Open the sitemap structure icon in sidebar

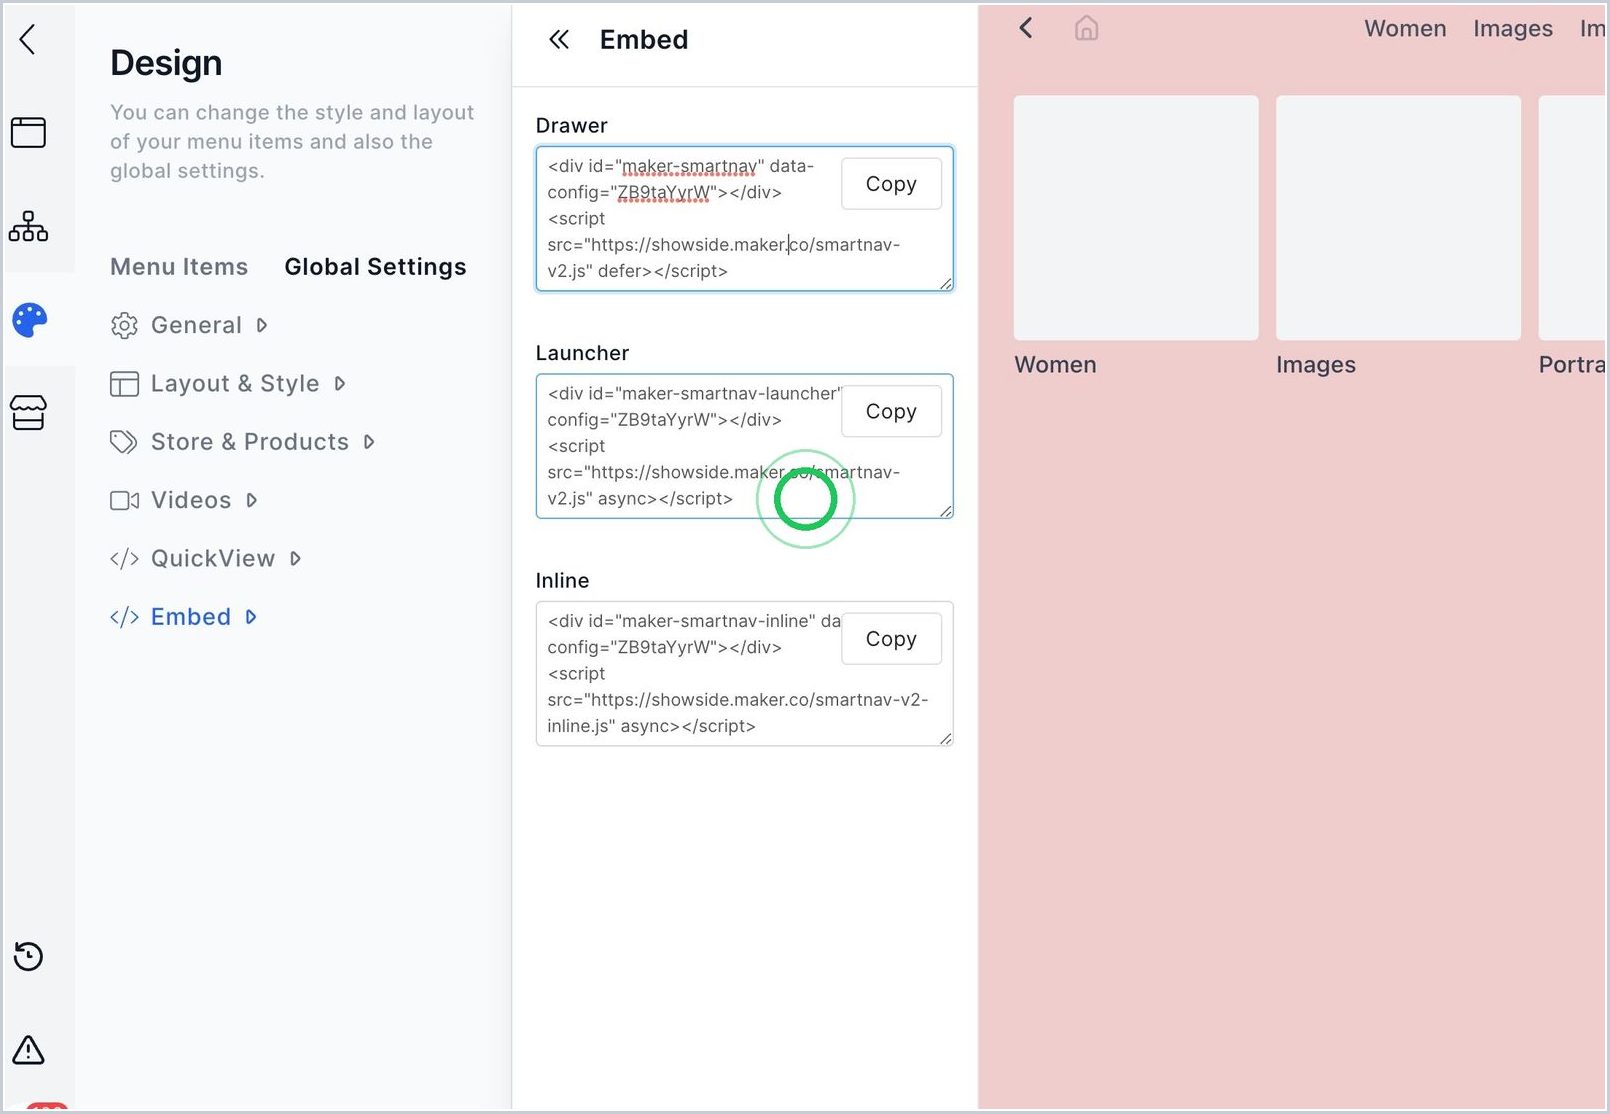[28, 226]
